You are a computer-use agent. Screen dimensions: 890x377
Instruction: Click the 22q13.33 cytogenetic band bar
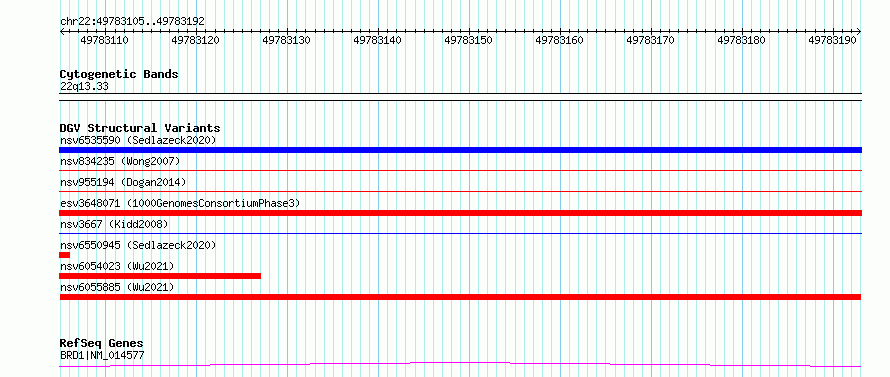pos(460,97)
